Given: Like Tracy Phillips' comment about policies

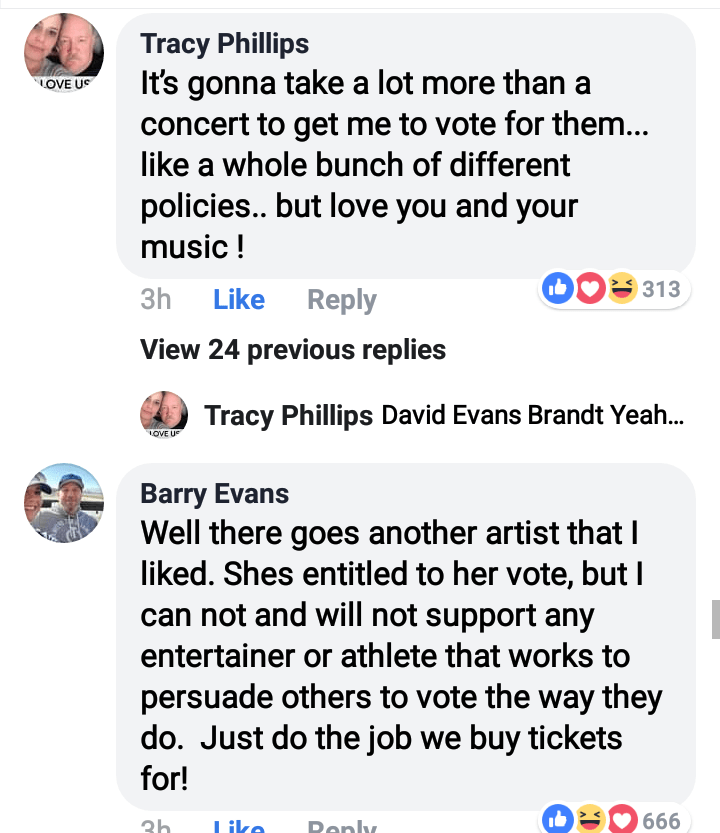Looking at the screenshot, I should coord(239,300).
